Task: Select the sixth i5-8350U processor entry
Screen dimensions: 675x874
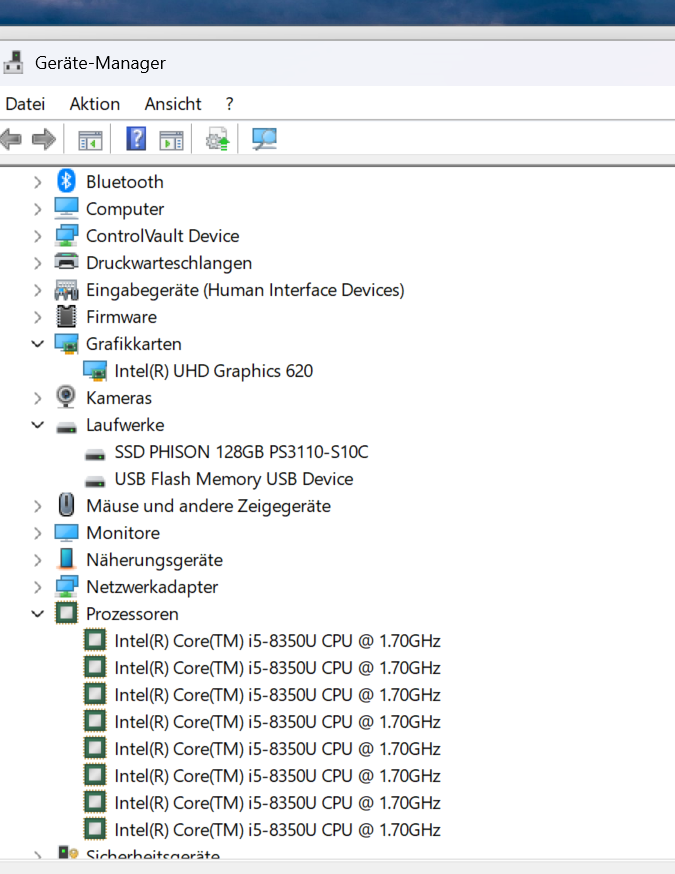Action: (278, 776)
